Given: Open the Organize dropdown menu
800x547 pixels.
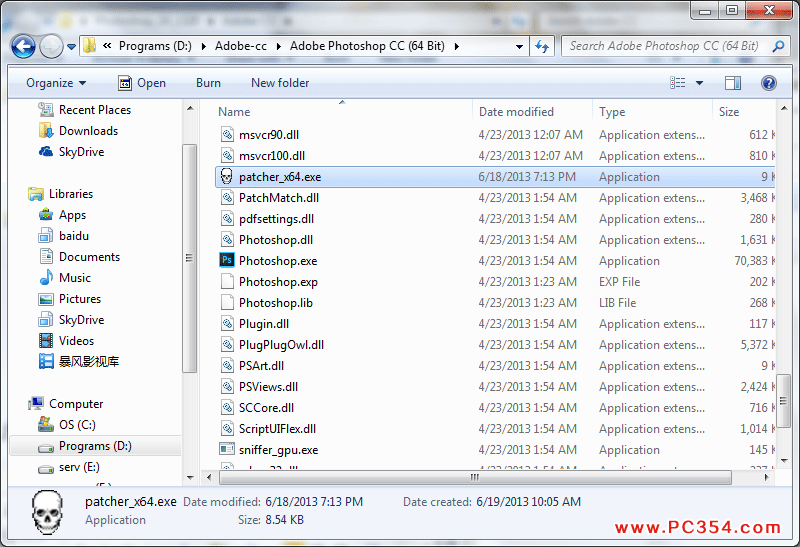Looking at the screenshot, I should 56,83.
